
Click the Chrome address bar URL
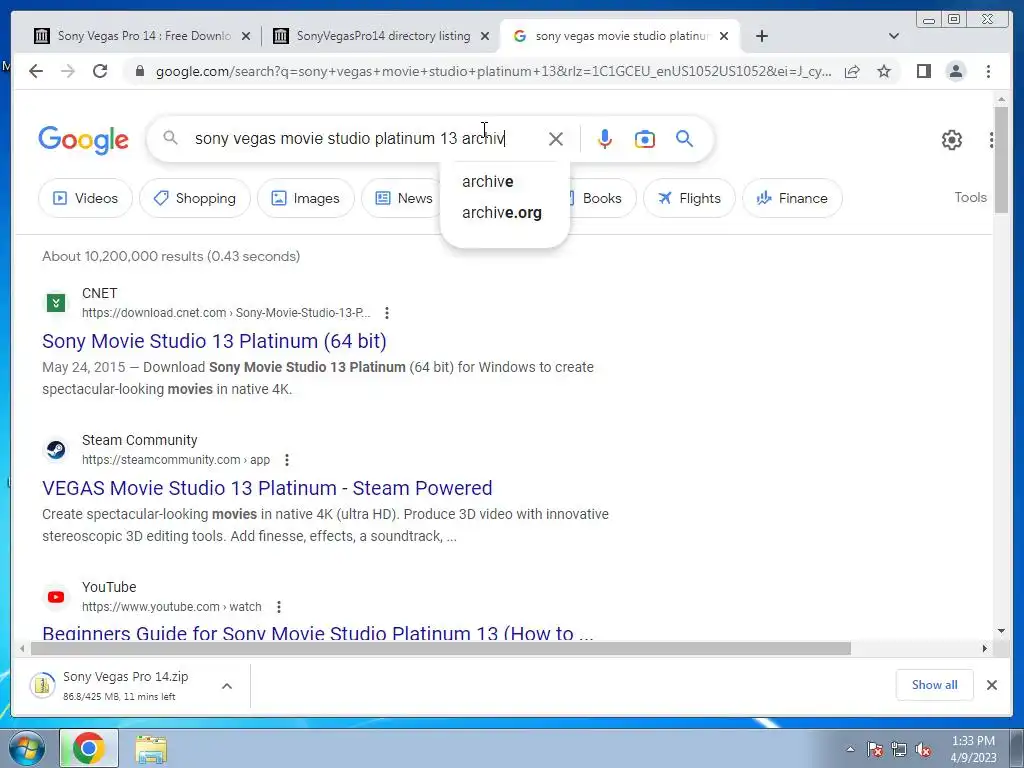(x=493, y=71)
